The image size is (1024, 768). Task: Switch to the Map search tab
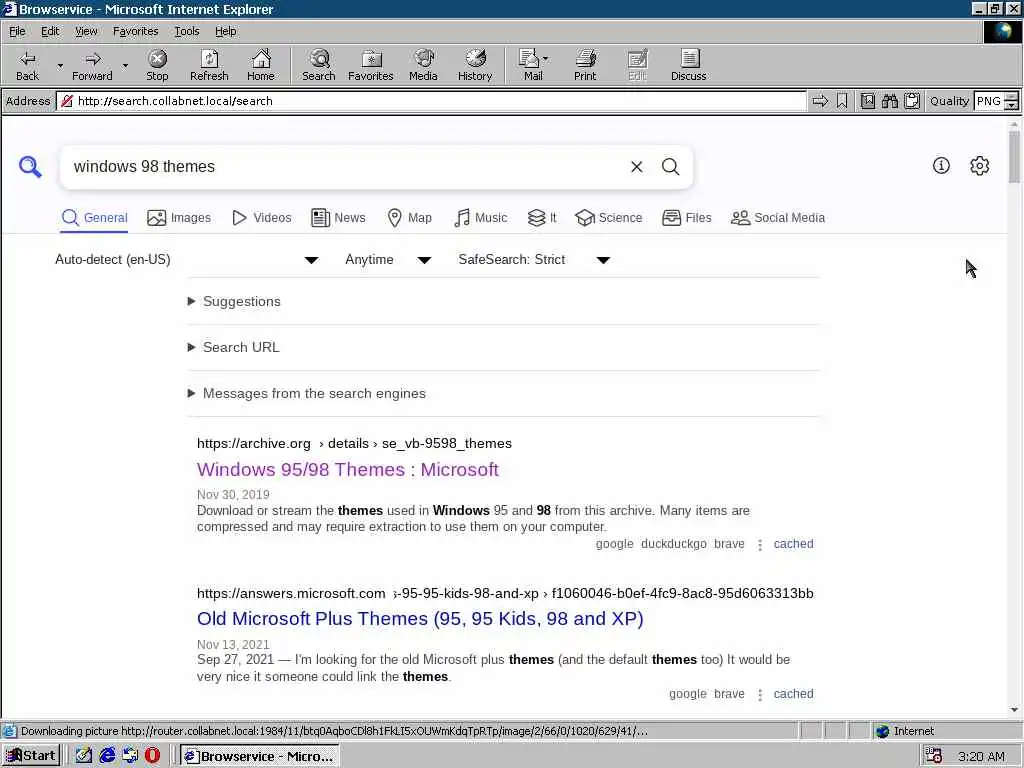point(409,217)
